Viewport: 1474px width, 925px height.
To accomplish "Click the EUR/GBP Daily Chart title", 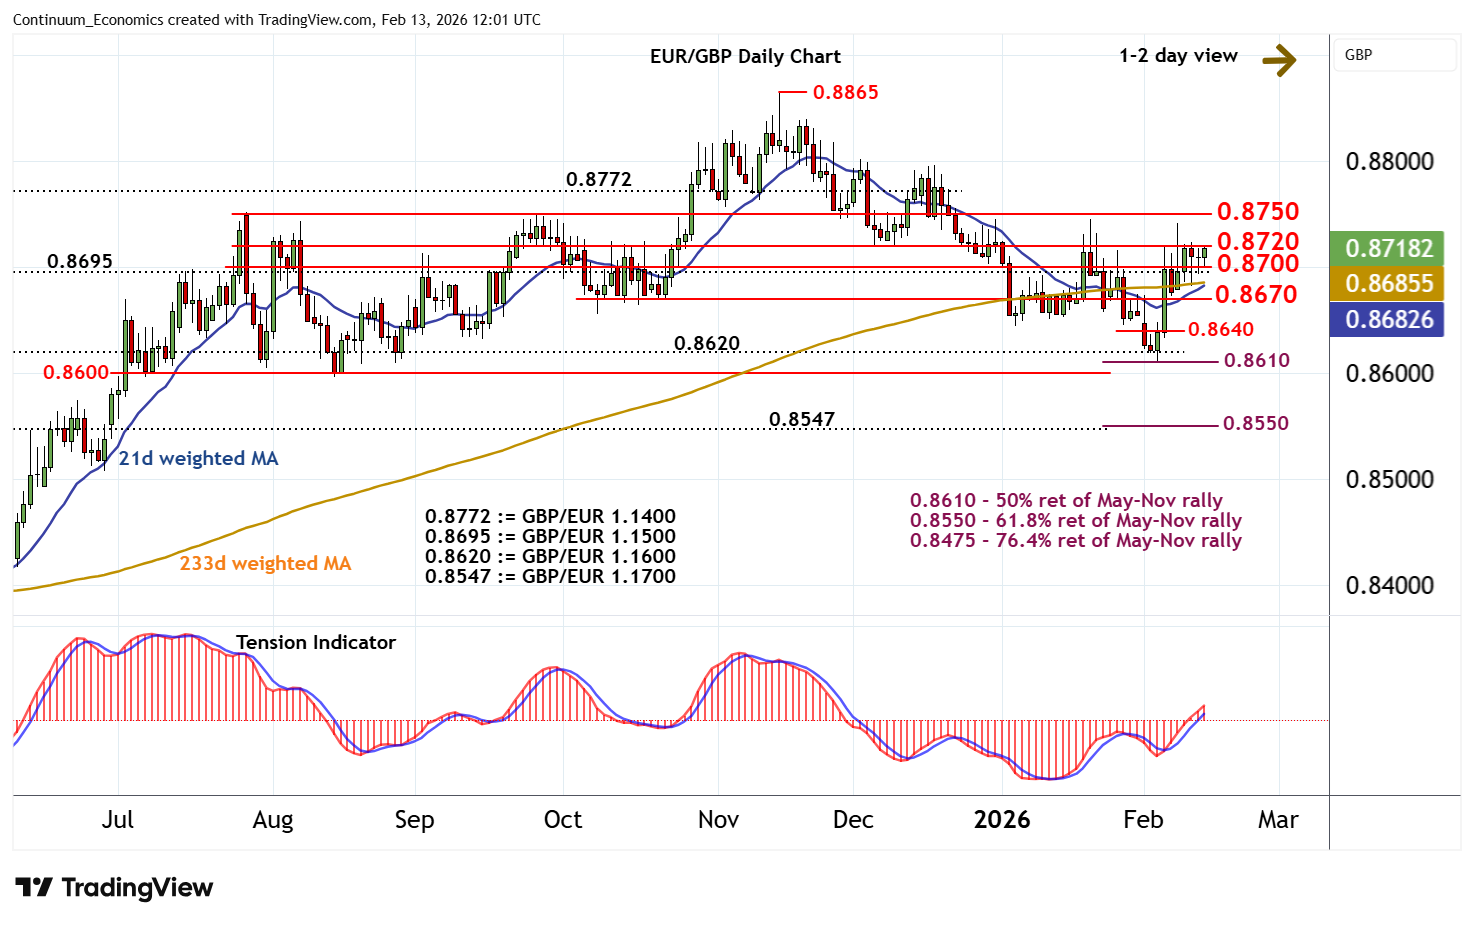I will tap(745, 57).
